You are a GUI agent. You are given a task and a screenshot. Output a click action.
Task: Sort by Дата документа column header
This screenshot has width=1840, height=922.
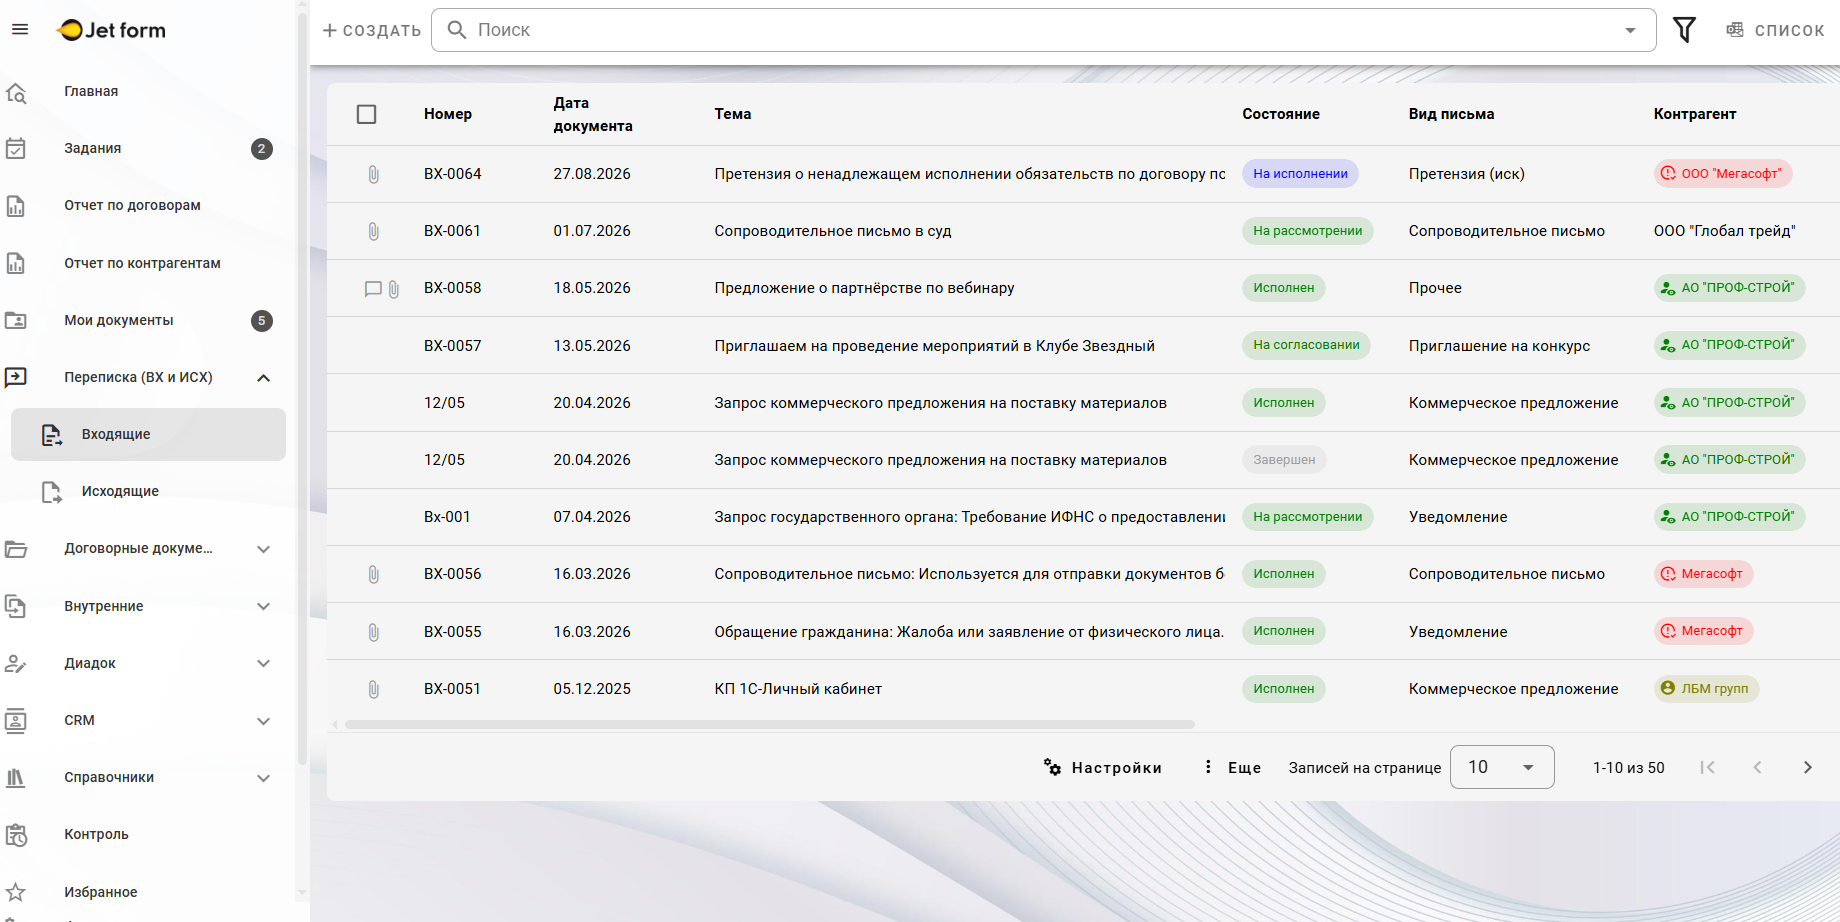(x=593, y=114)
